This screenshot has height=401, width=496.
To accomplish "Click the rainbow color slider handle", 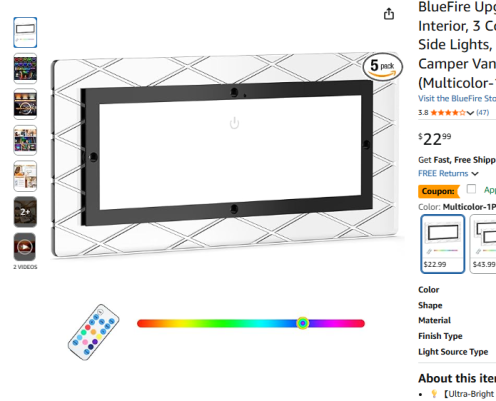I will 303,323.
